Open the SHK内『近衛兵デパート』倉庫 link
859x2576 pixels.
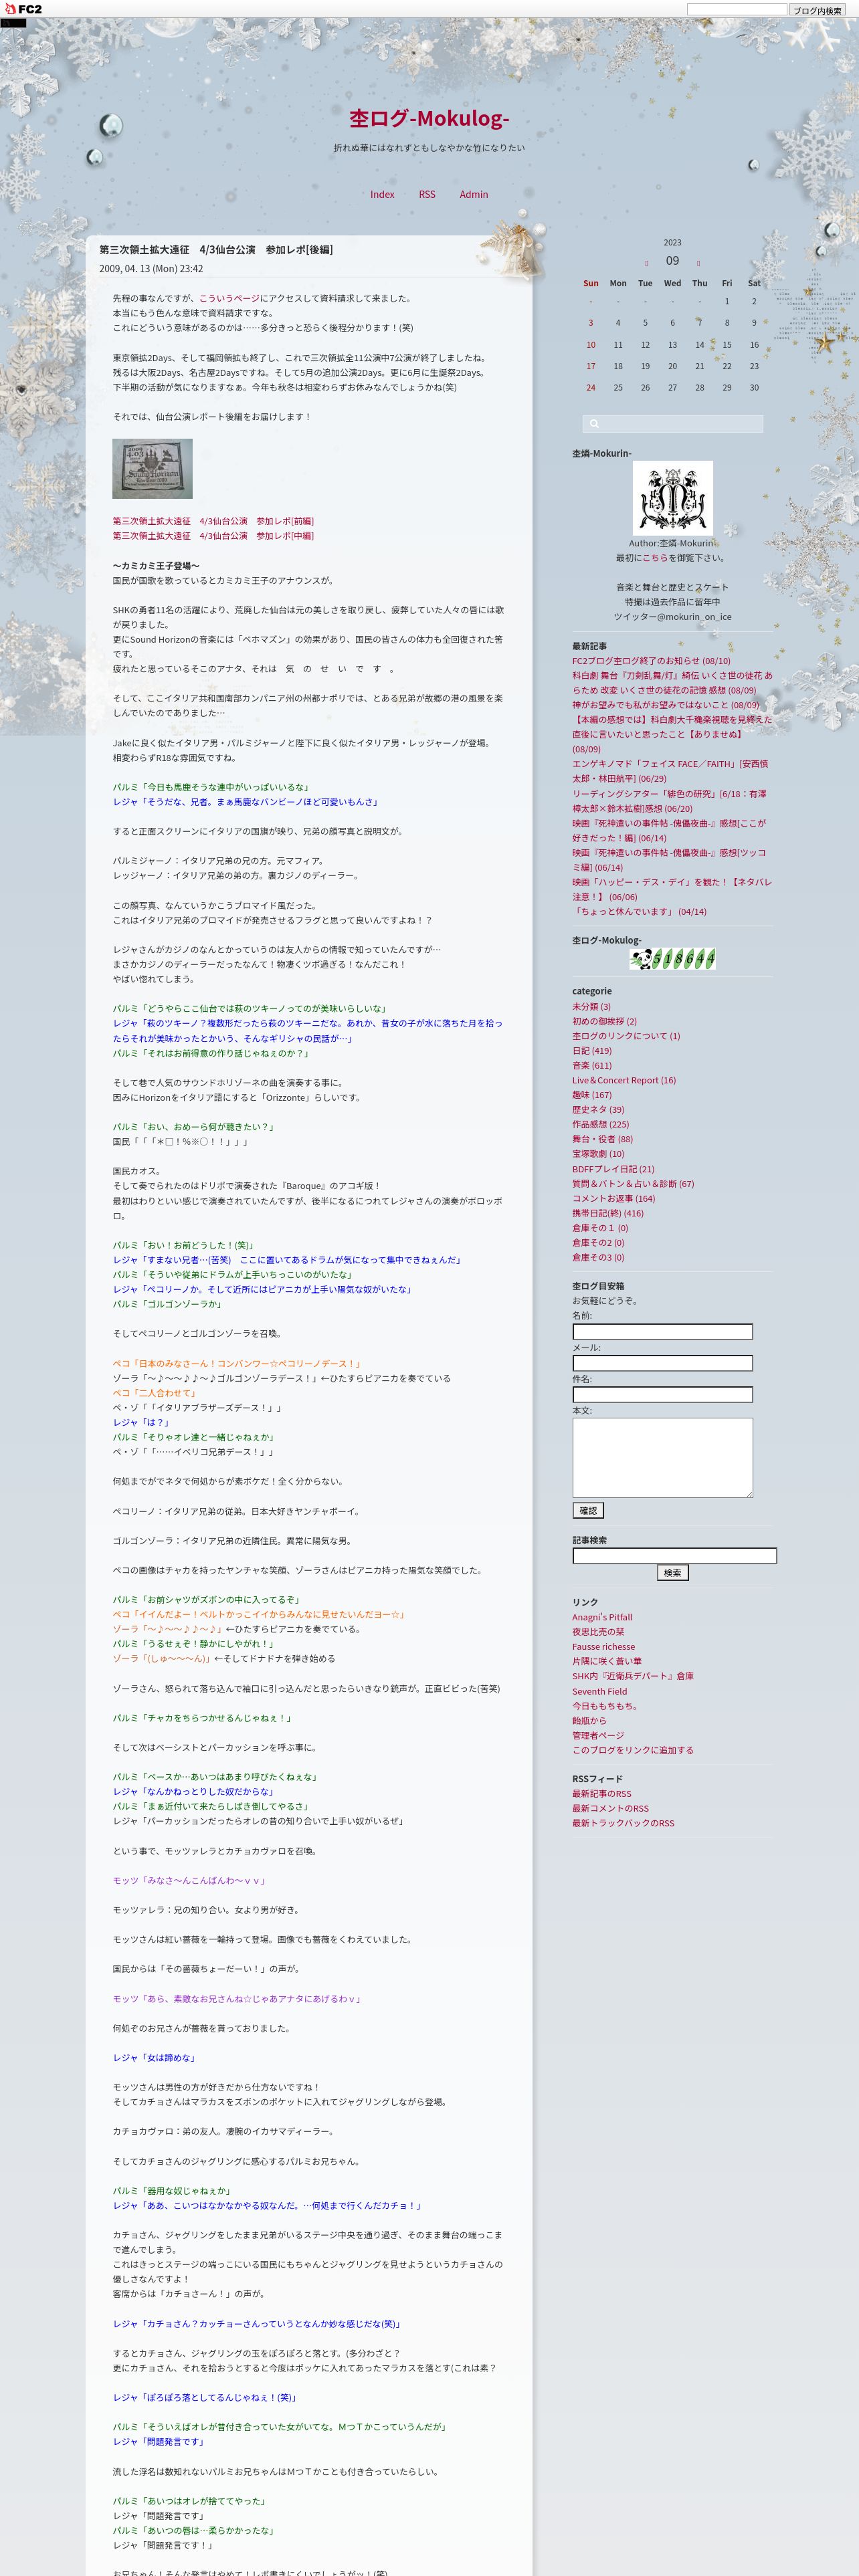tap(633, 1677)
